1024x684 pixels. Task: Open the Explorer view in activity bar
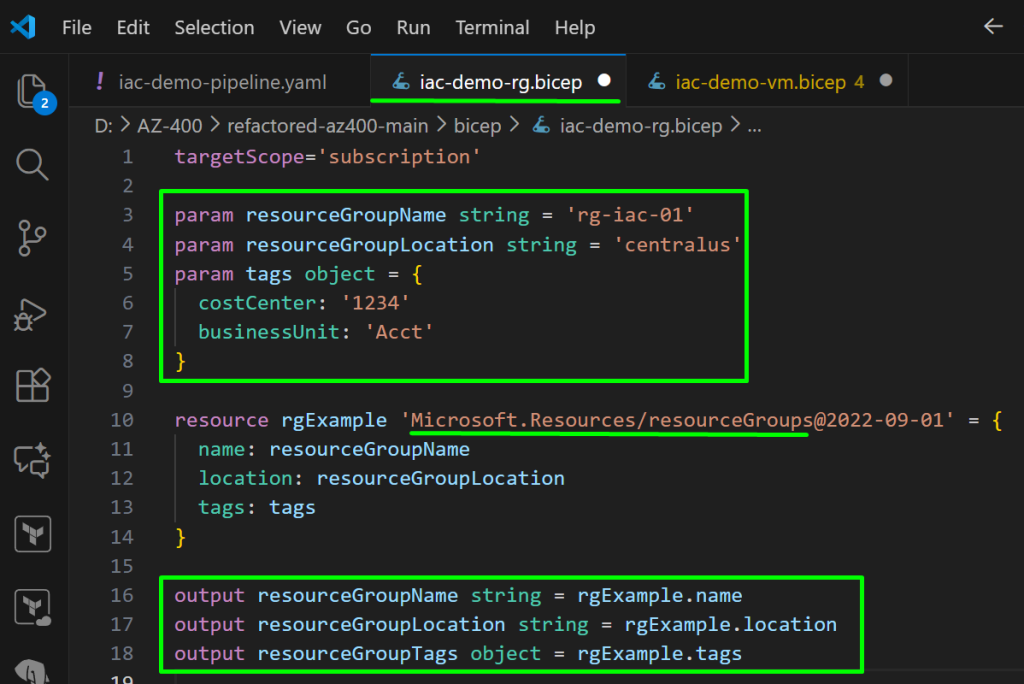tap(32, 91)
